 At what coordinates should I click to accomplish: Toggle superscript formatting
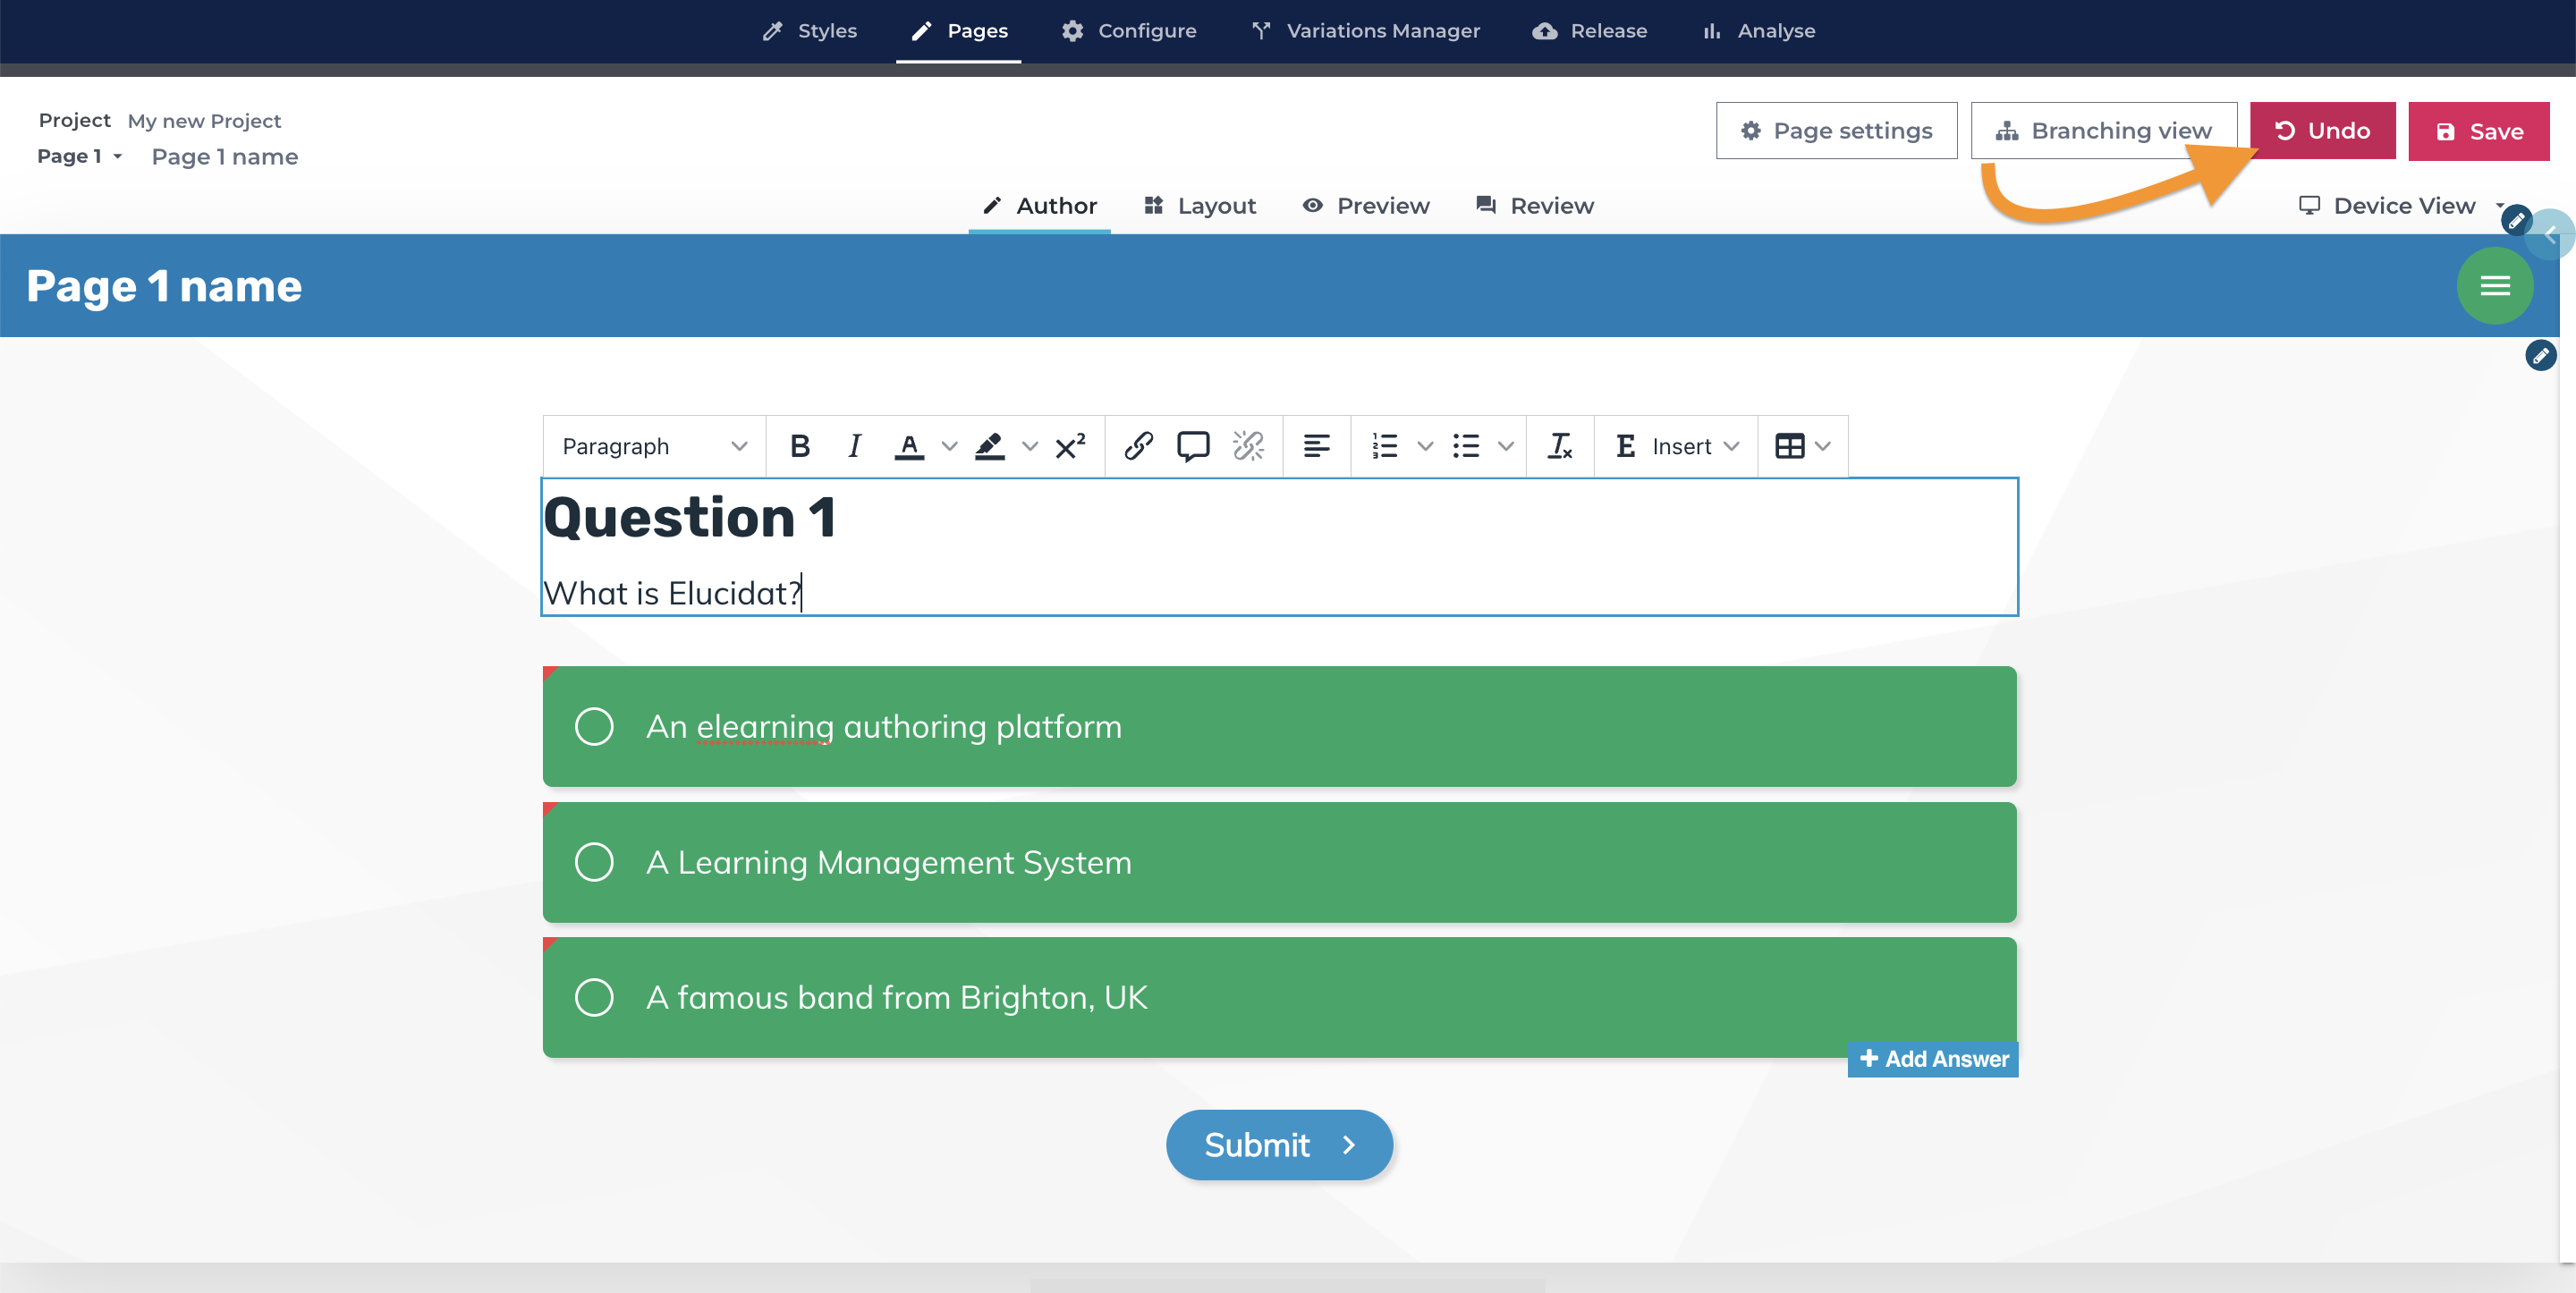(1070, 446)
